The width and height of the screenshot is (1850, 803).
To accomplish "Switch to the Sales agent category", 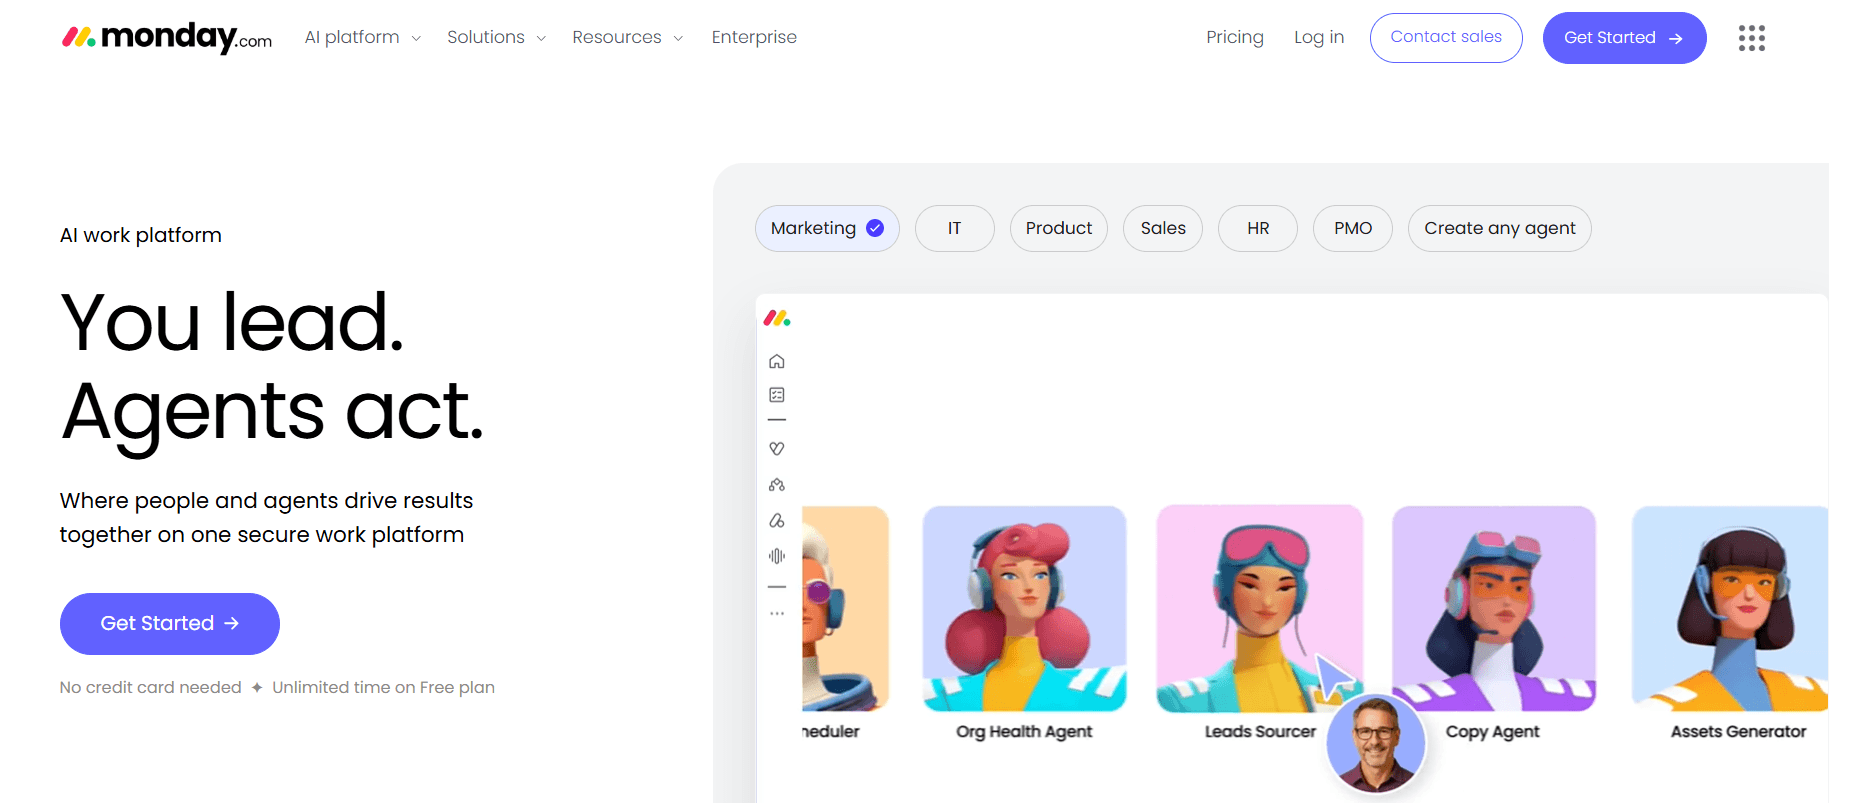I will (x=1163, y=228).
